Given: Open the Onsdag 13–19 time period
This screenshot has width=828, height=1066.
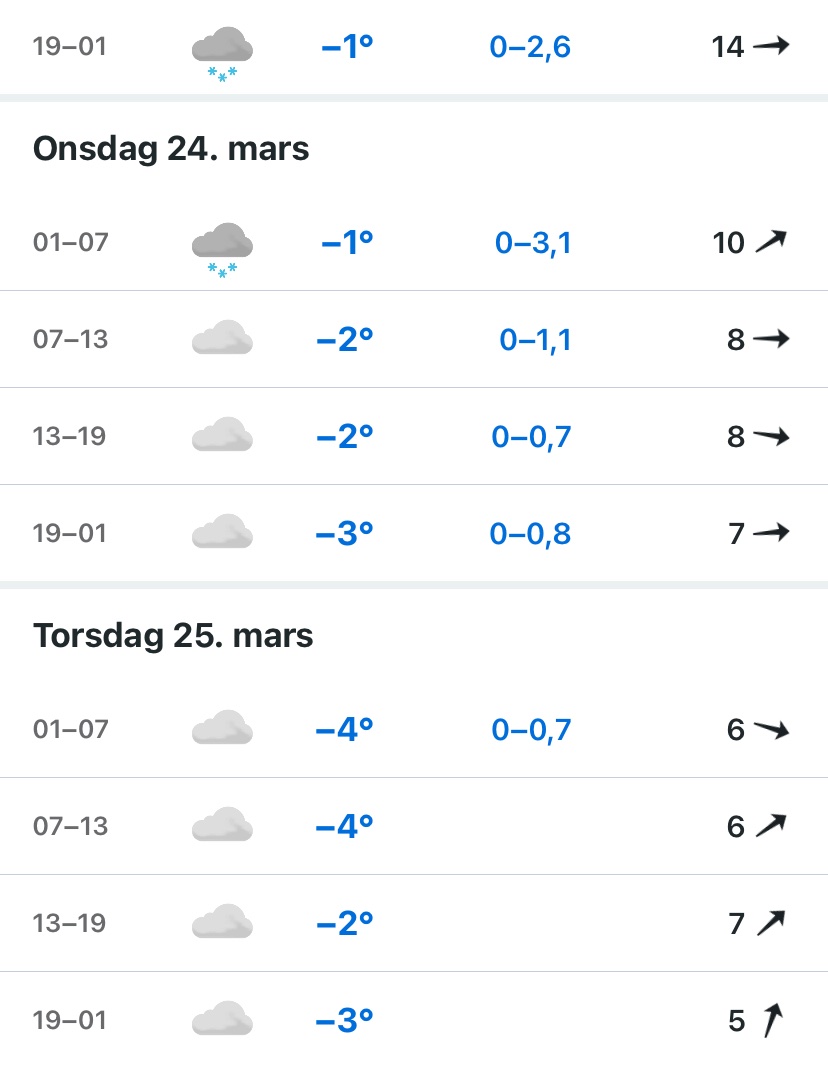Looking at the screenshot, I should [x=70, y=437].
